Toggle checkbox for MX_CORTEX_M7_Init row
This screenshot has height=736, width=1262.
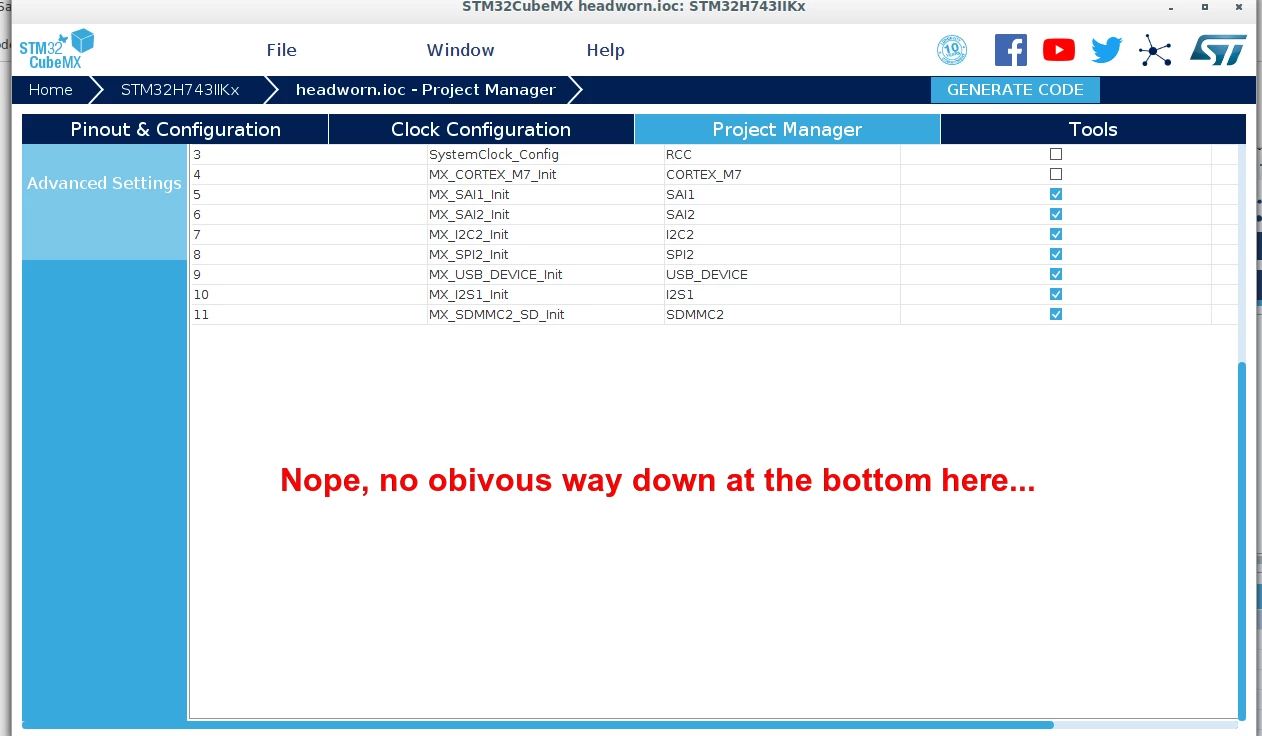click(1056, 174)
